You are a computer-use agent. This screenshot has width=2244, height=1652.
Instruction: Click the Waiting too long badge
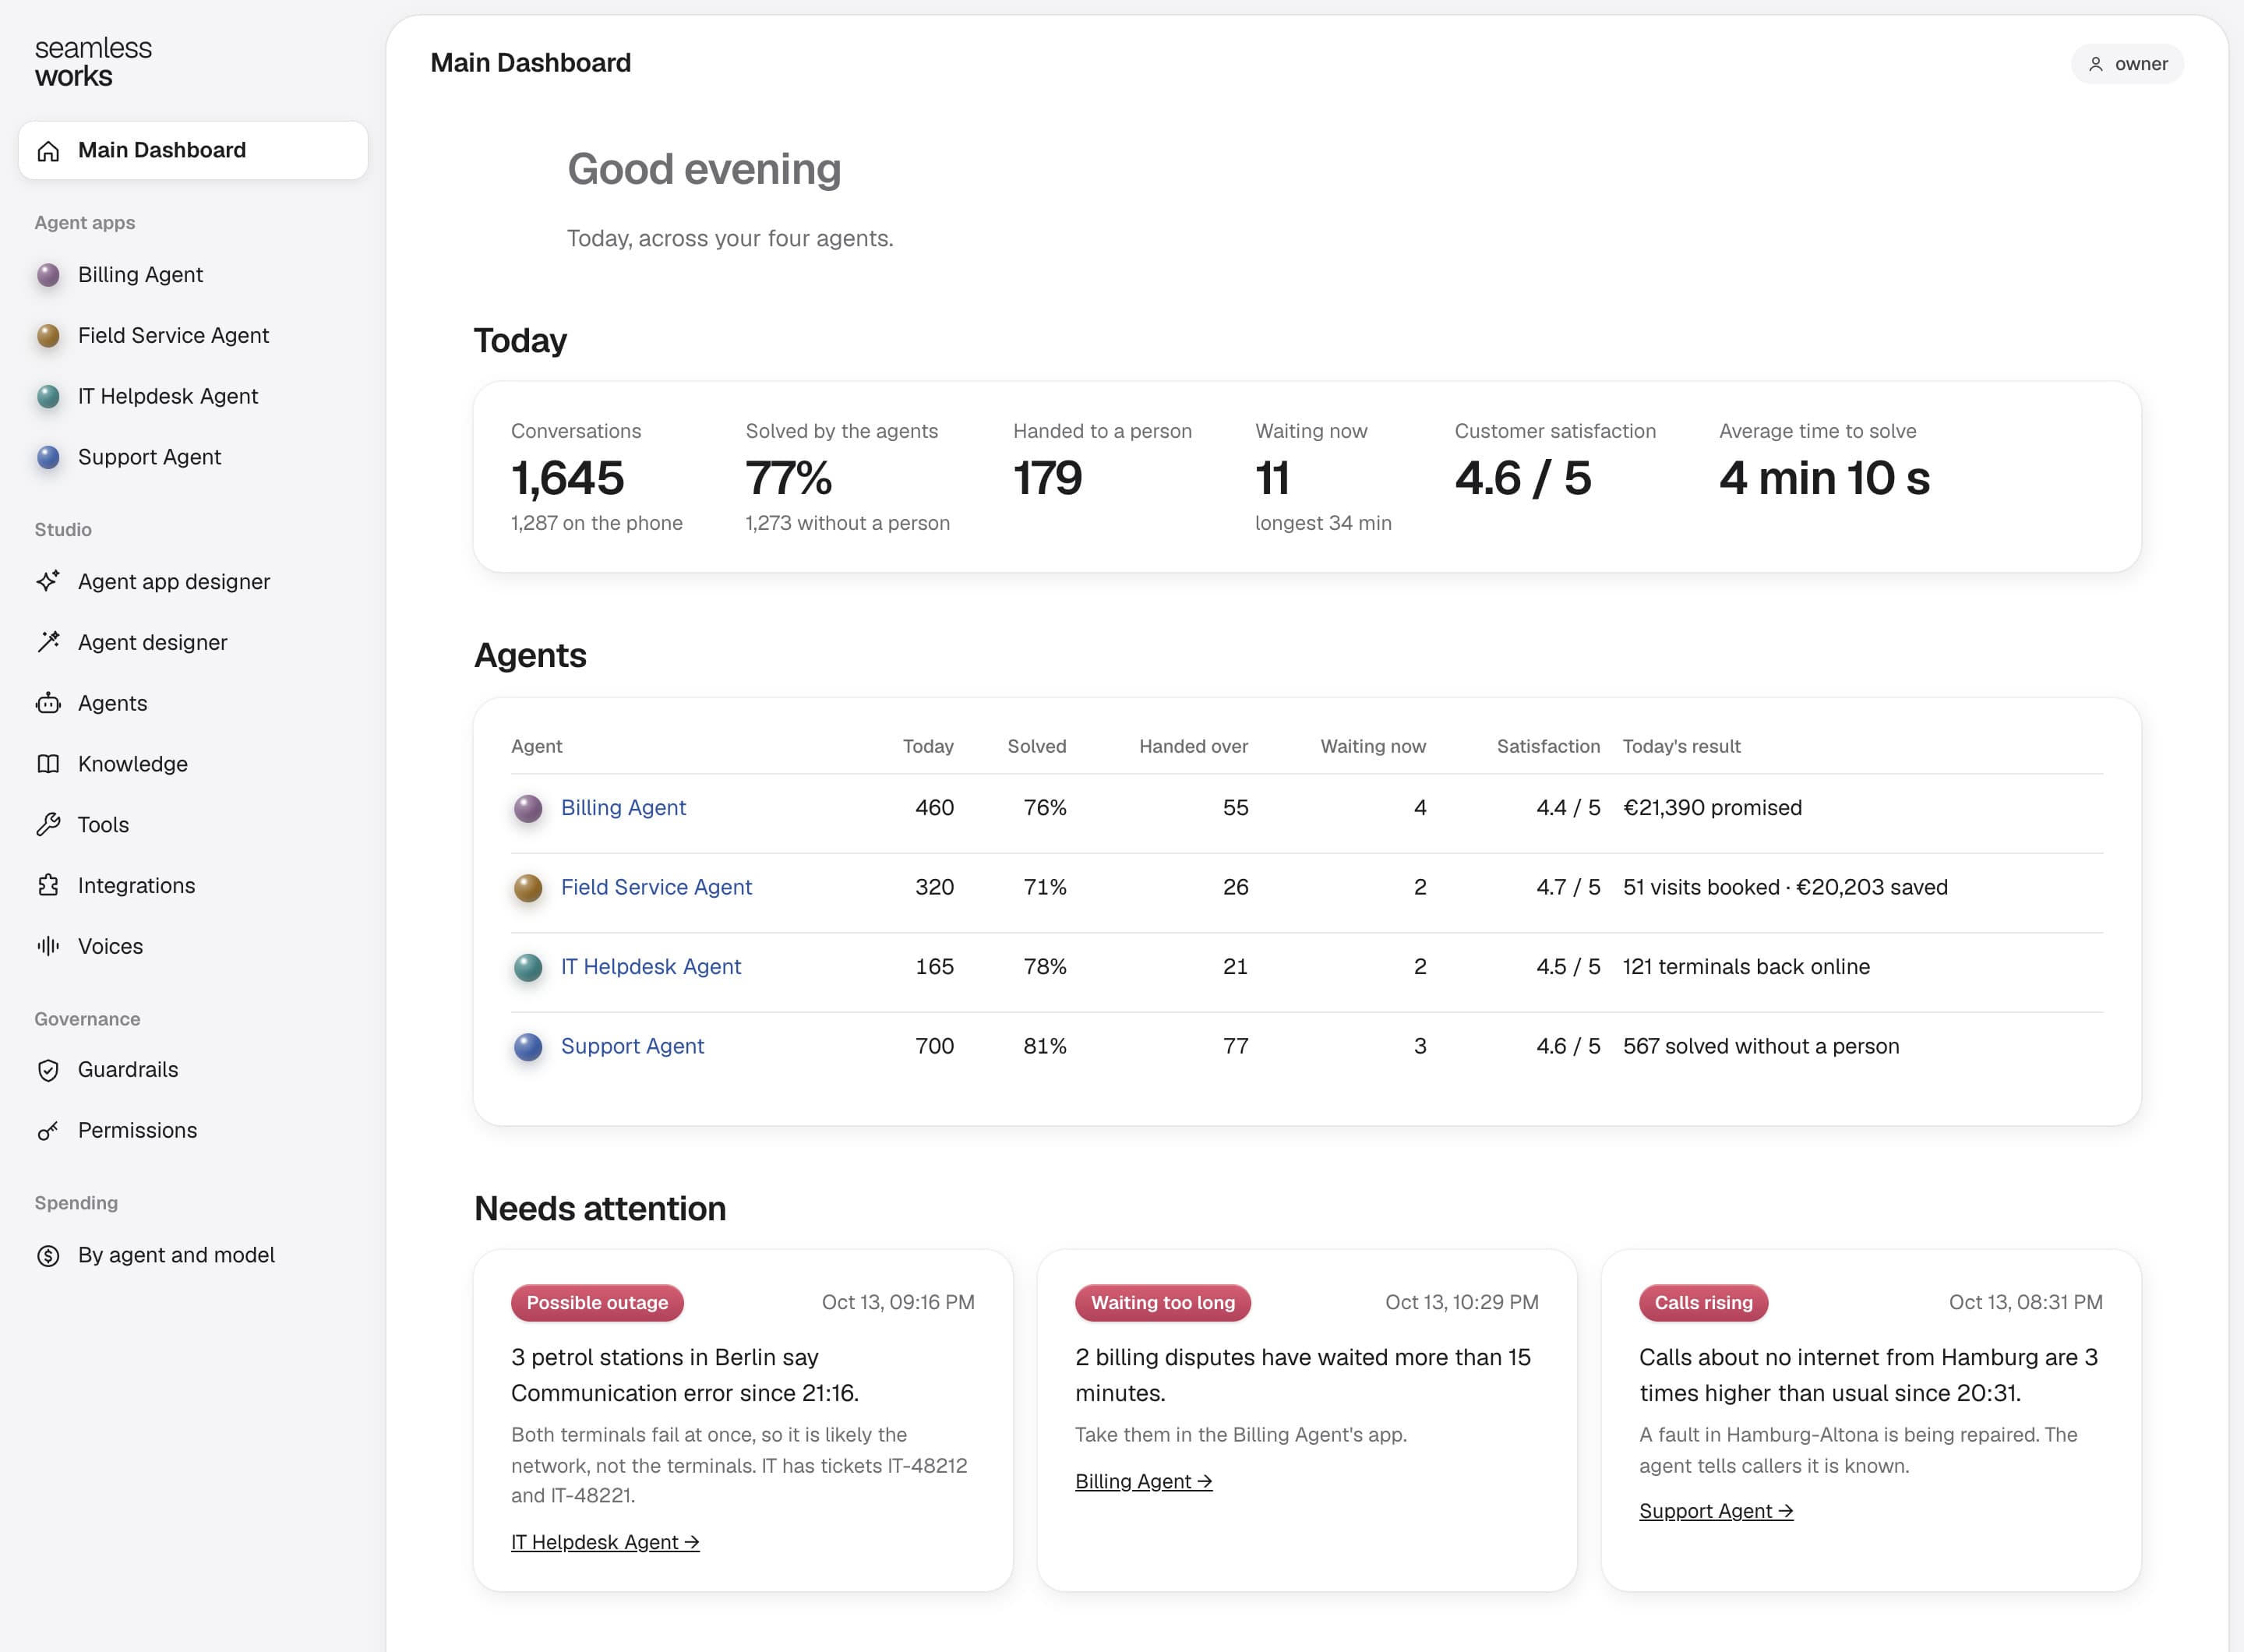(x=1162, y=1302)
